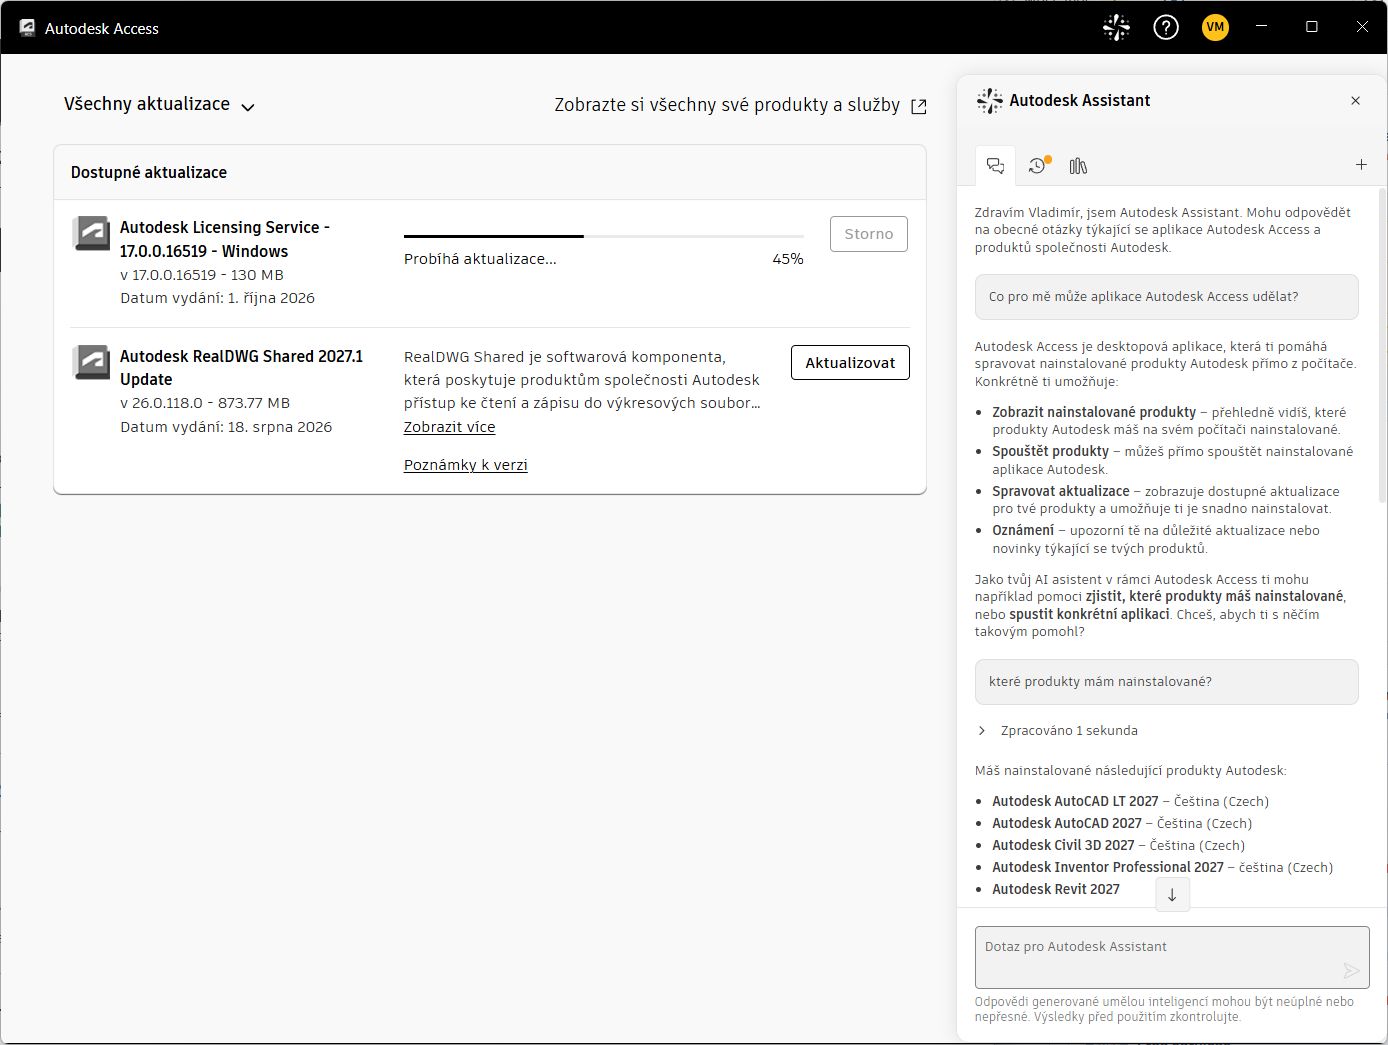Click the Autodesk Revit 2027 list entry
Image resolution: width=1388 pixels, height=1045 pixels.
pos(1056,889)
